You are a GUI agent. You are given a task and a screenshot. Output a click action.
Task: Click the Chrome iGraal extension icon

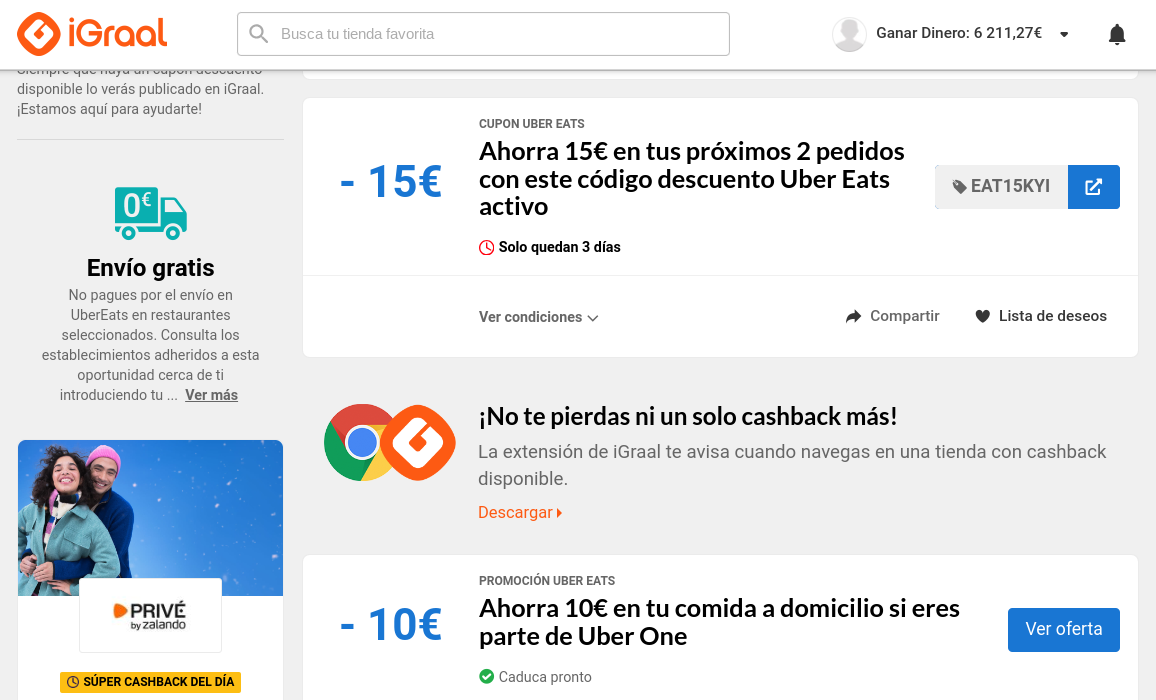(x=390, y=443)
